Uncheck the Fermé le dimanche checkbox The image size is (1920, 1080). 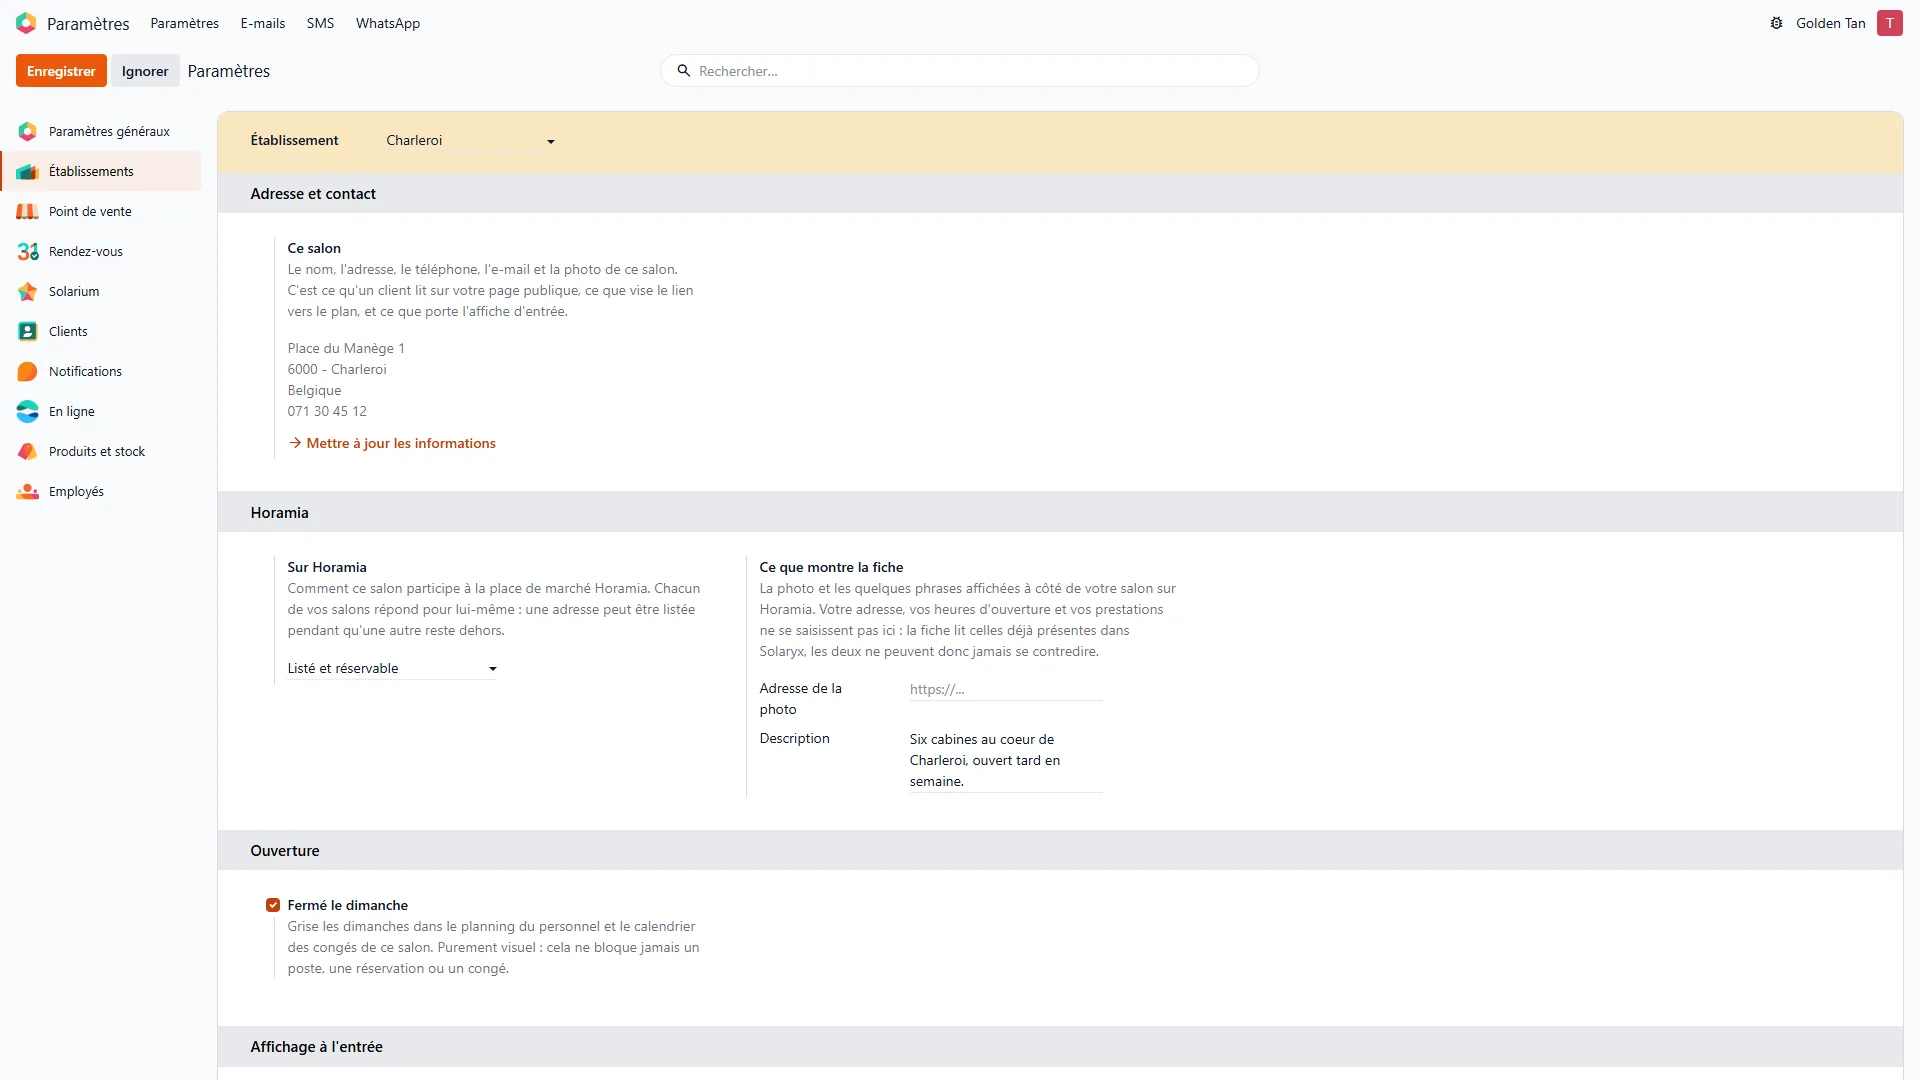(x=273, y=905)
